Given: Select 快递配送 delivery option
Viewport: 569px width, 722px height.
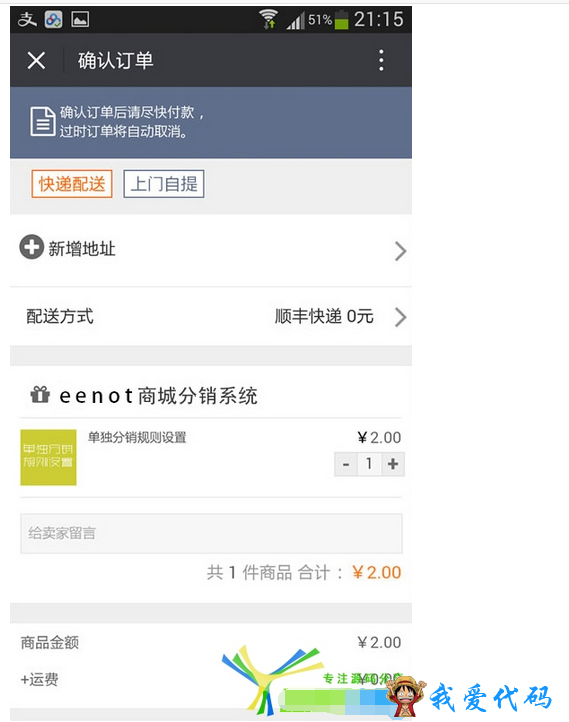Looking at the screenshot, I should click(x=72, y=184).
